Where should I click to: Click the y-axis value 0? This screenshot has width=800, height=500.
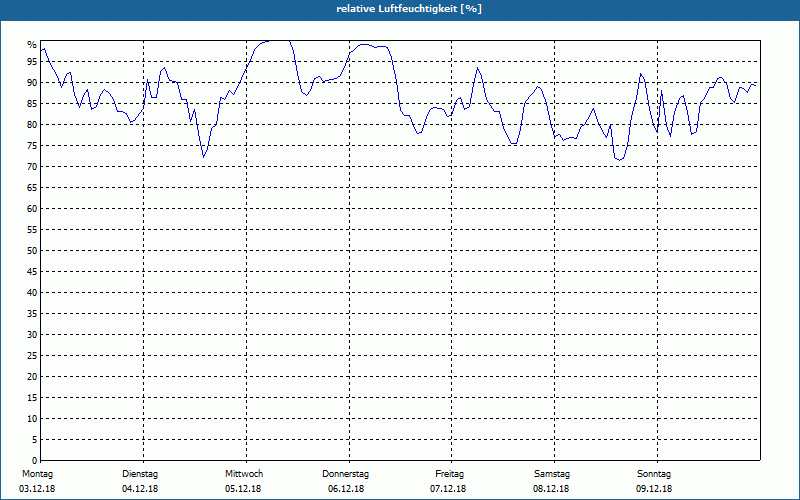click(34, 461)
